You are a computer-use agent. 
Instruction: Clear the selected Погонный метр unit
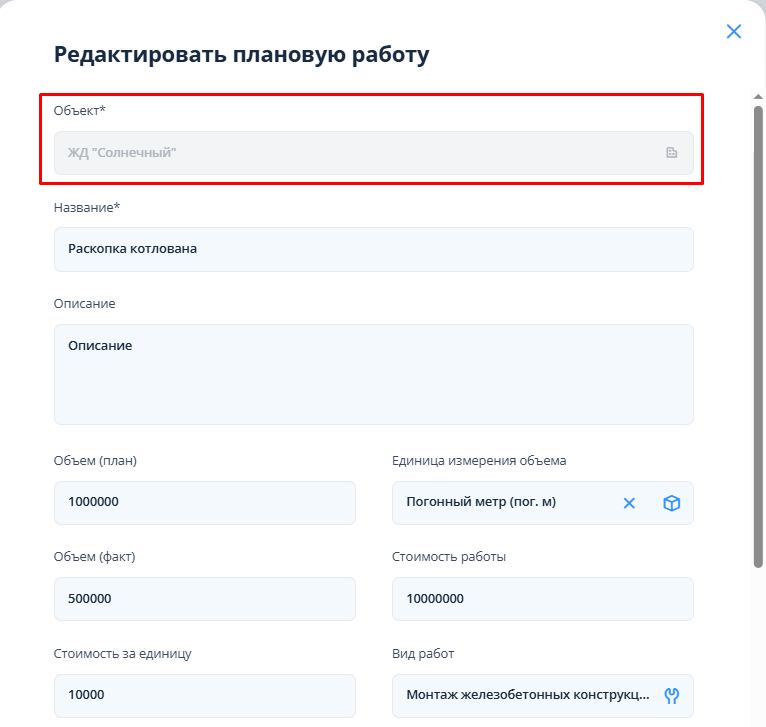pyautogui.click(x=630, y=503)
